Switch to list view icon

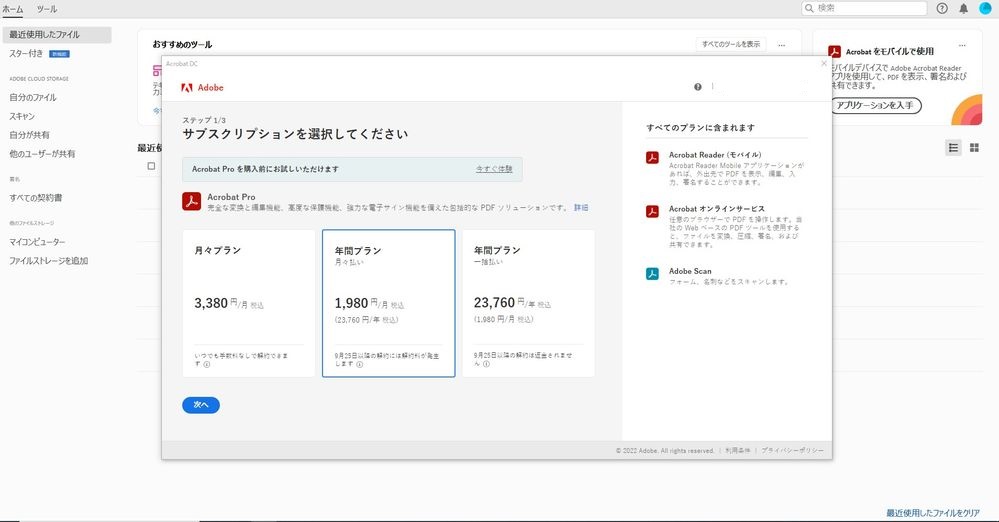[953, 148]
